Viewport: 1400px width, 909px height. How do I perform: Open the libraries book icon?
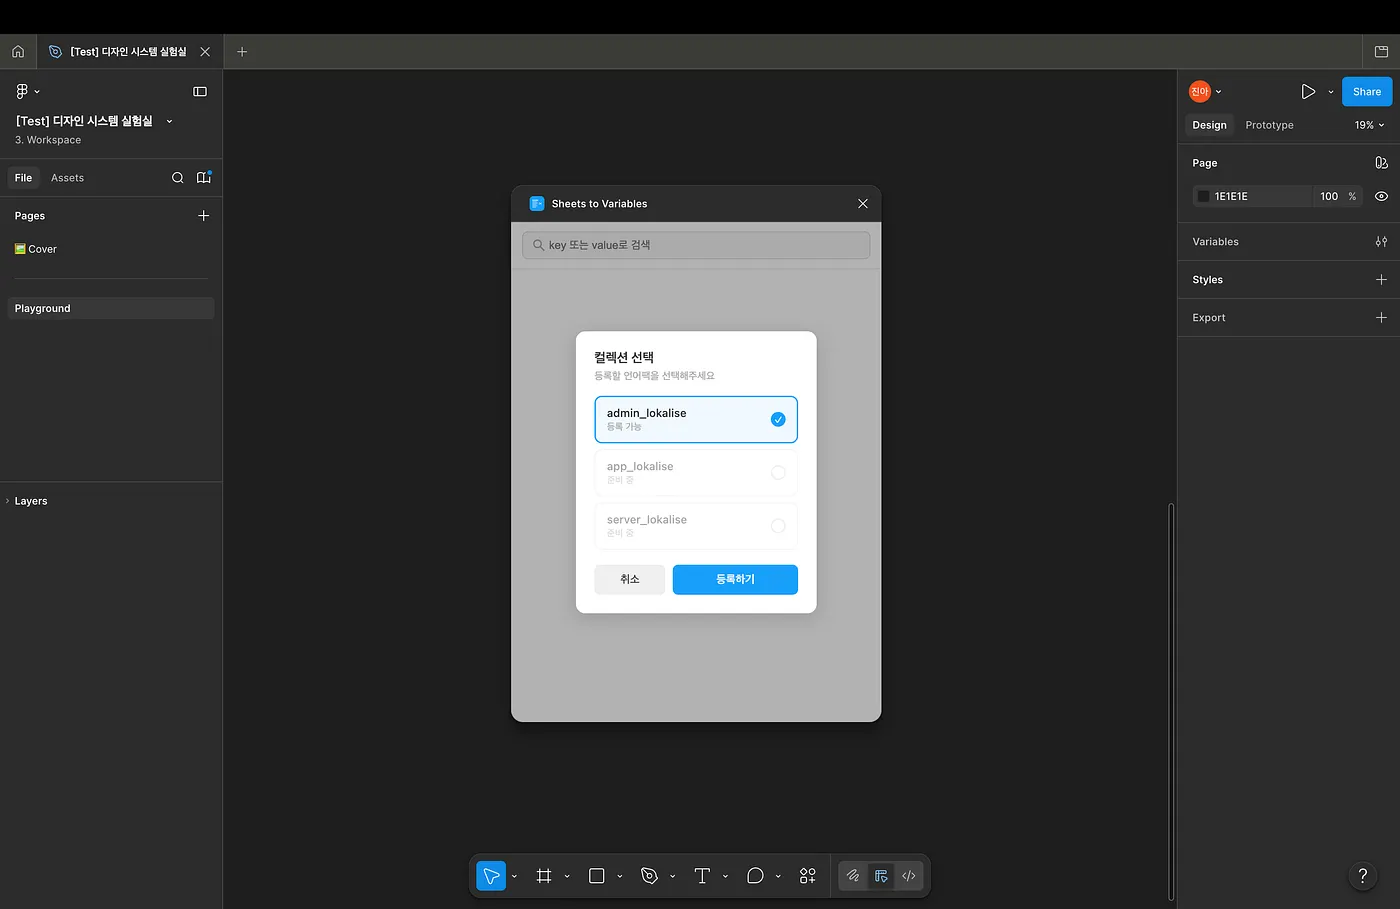click(x=204, y=178)
